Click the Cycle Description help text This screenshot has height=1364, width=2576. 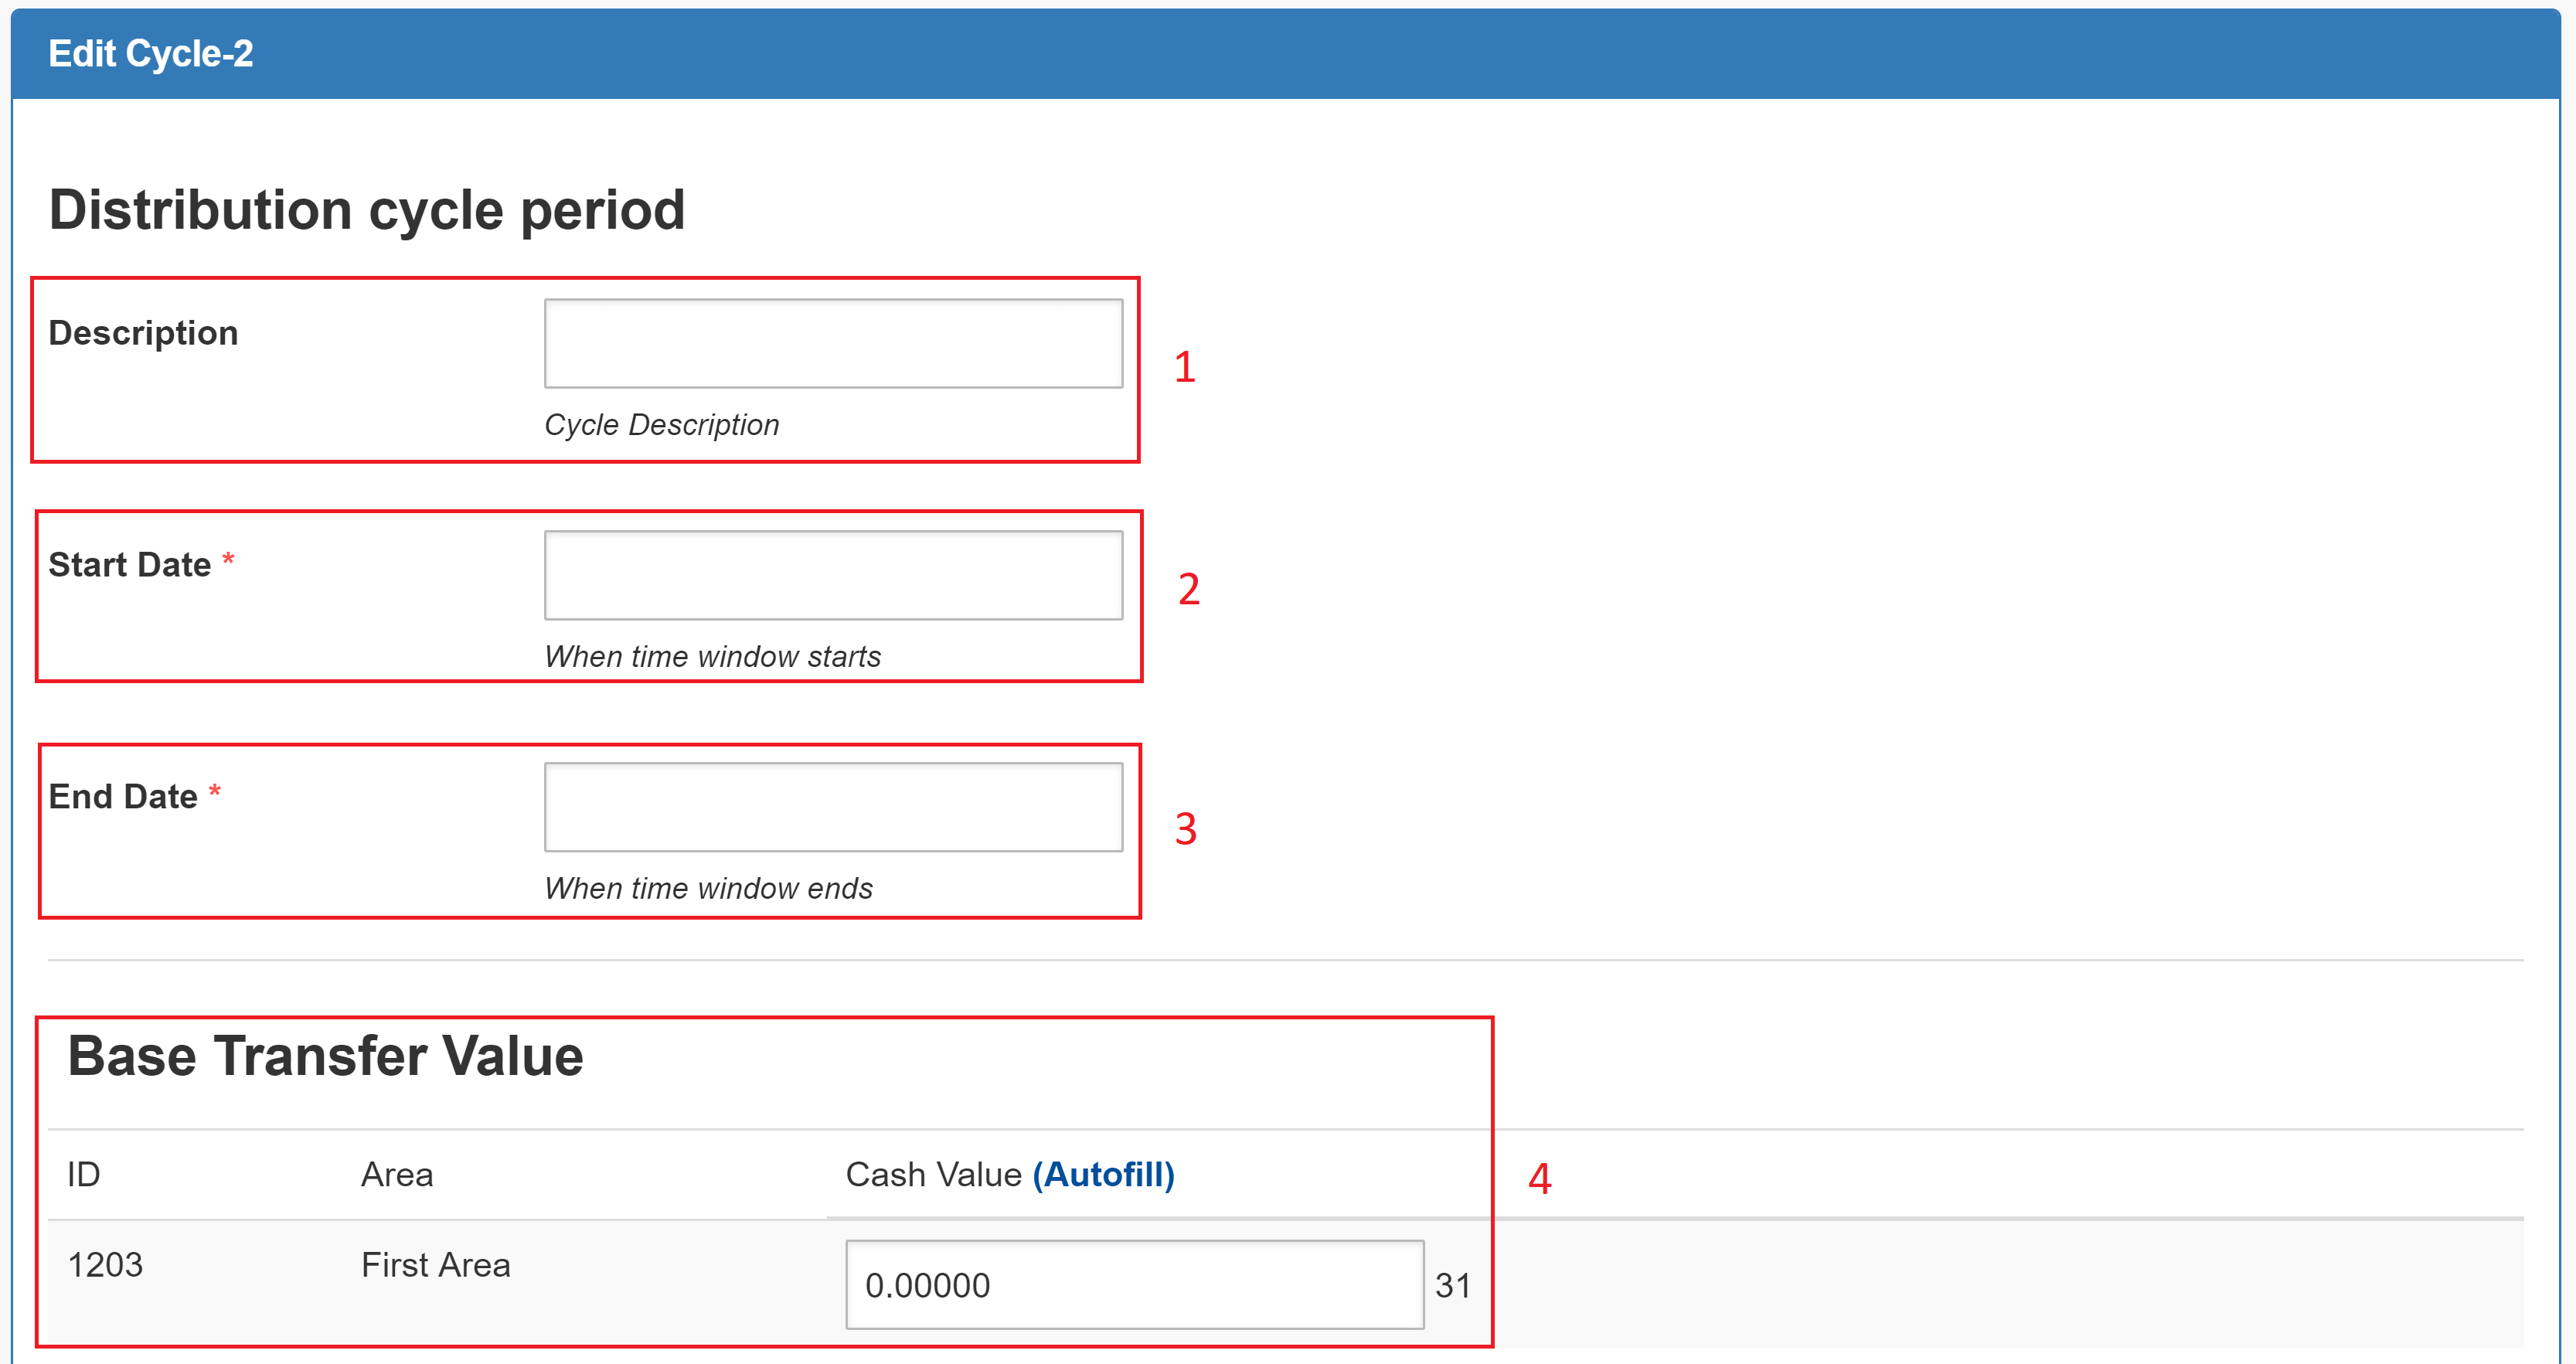(x=661, y=425)
